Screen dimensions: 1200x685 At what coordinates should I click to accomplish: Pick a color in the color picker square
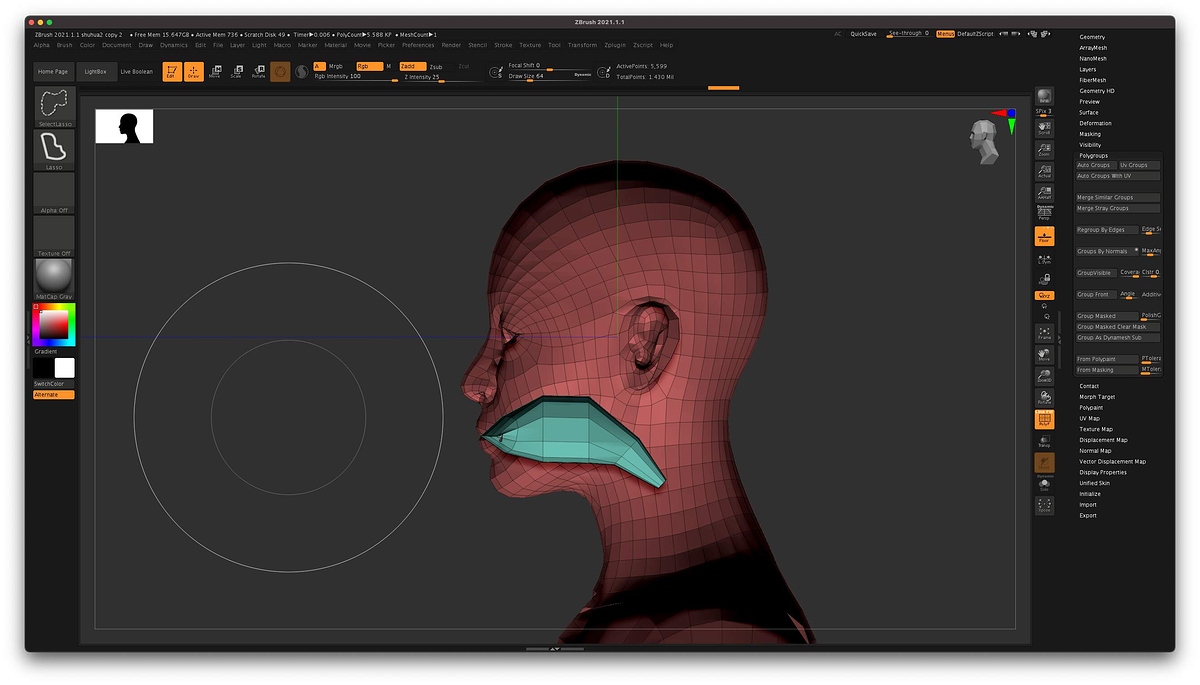point(54,324)
